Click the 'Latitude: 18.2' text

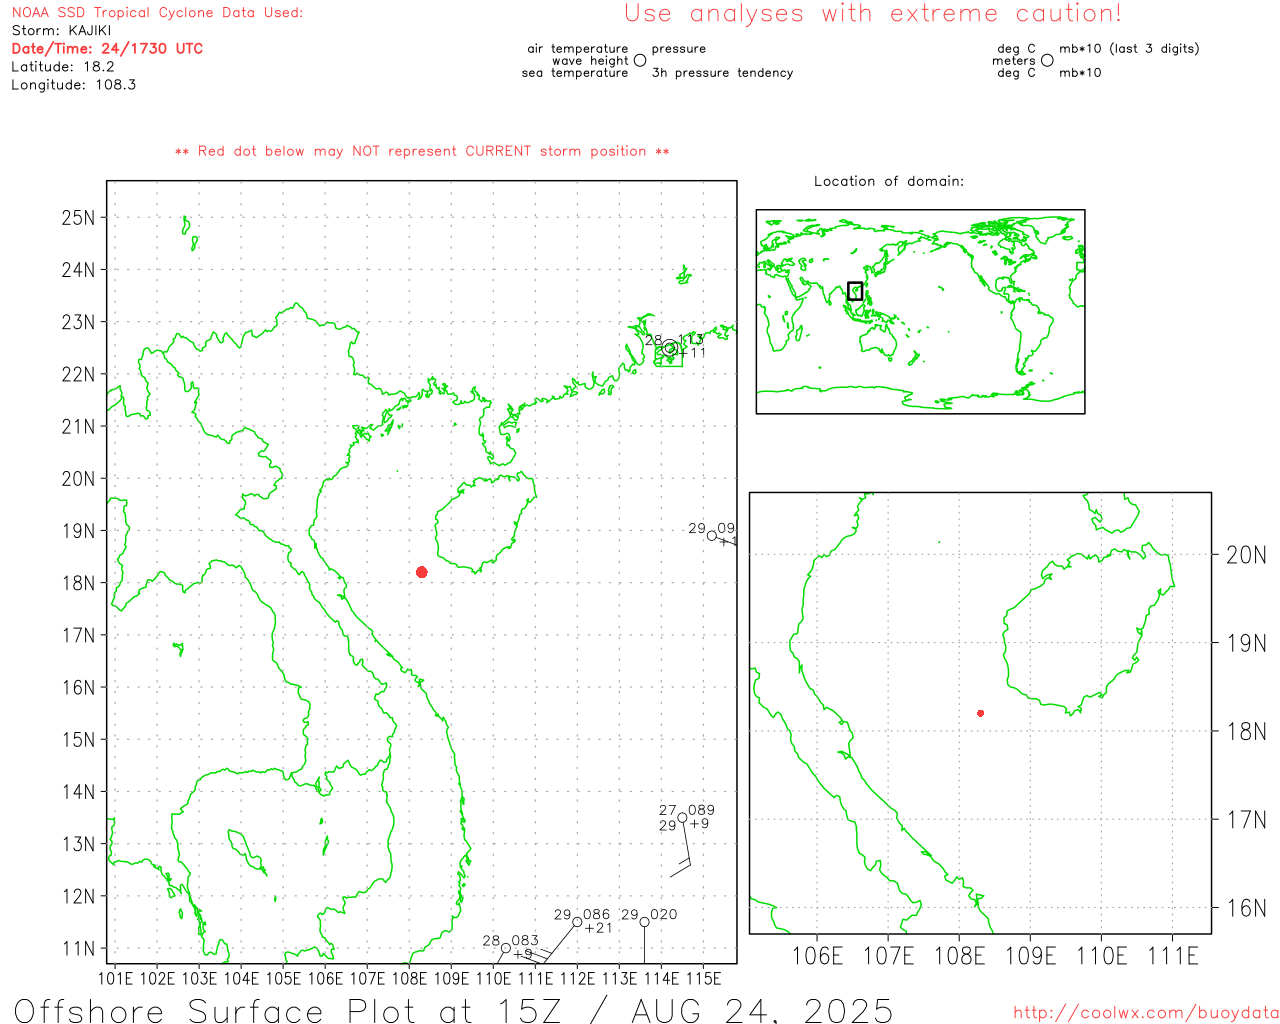[x=63, y=67]
